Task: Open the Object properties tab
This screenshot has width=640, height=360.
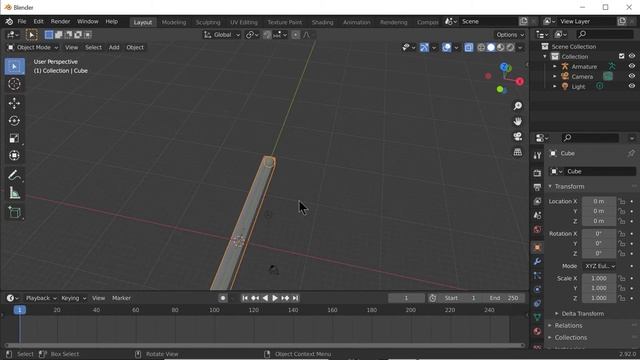Action: (x=537, y=247)
